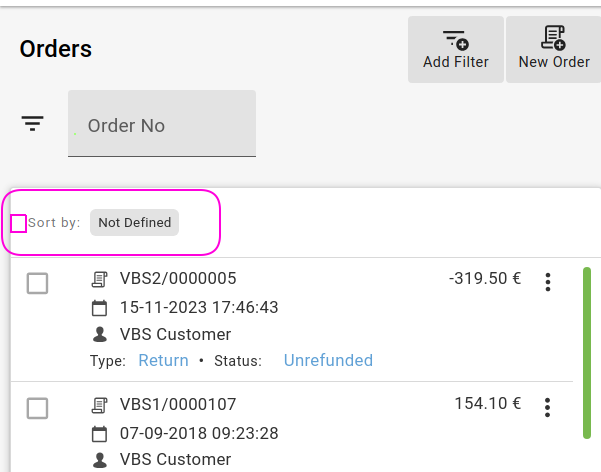601x472 pixels.
Task: Focus the Order No input field
Action: (162, 125)
